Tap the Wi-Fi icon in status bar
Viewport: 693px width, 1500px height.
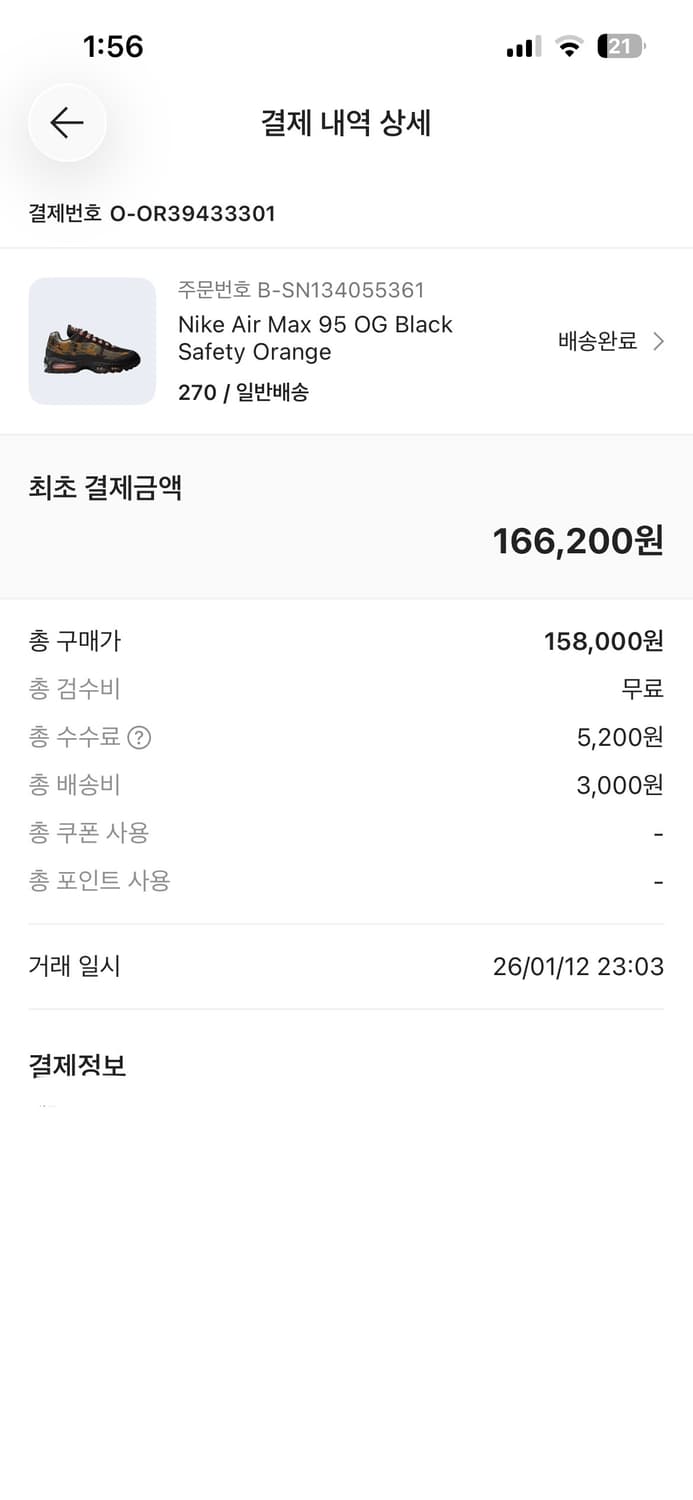(569, 45)
